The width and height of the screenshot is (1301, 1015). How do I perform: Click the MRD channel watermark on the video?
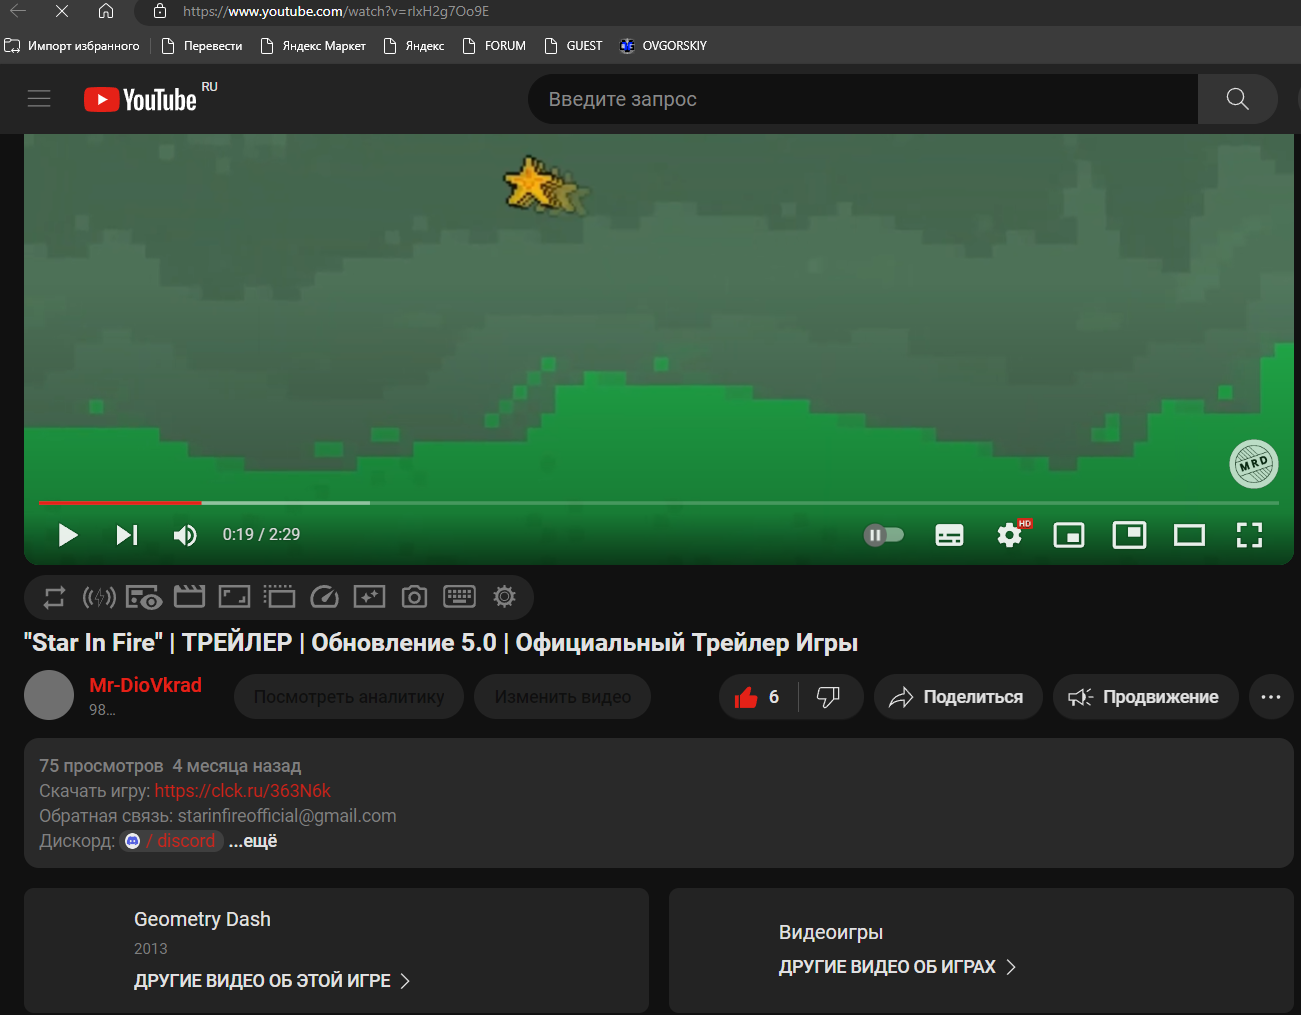click(x=1253, y=464)
